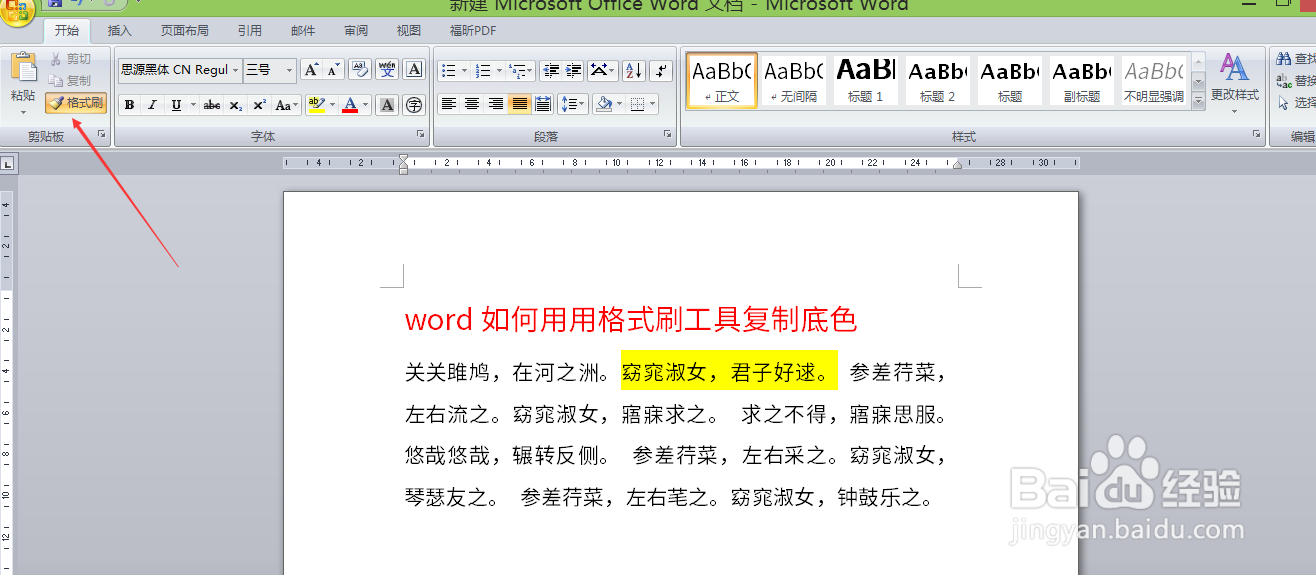Open the line spacing menu
This screenshot has height=575, width=1316.
(573, 104)
